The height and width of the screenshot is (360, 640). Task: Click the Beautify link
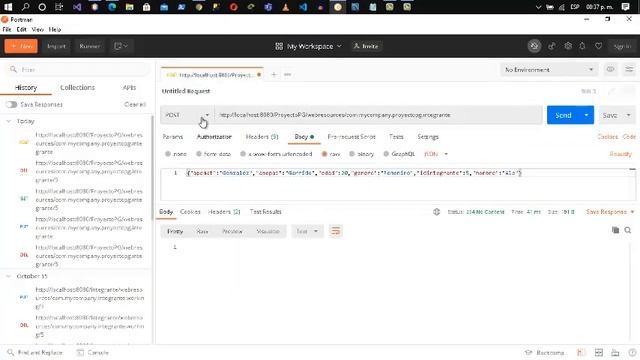pyautogui.click(x=620, y=154)
